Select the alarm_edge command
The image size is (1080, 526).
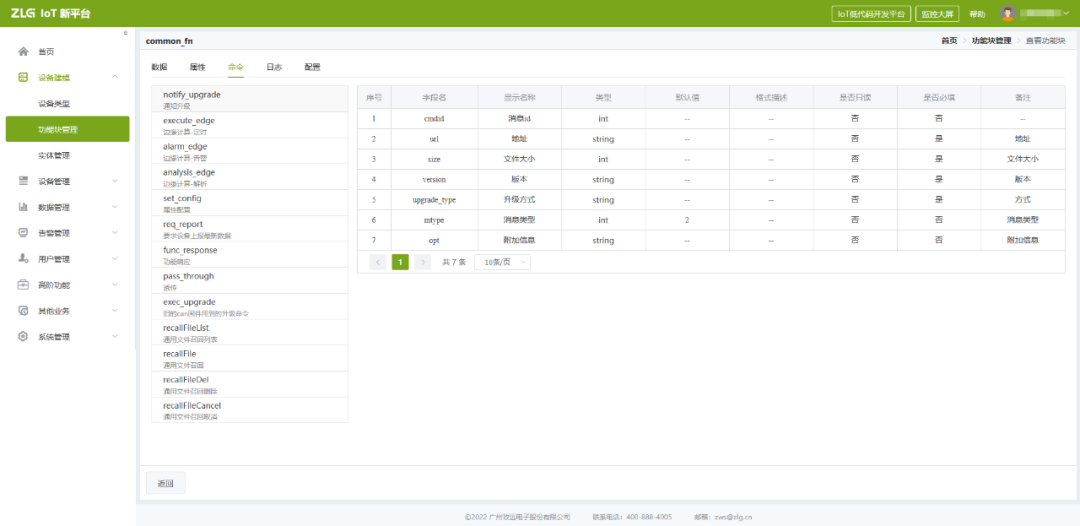tap(250, 151)
